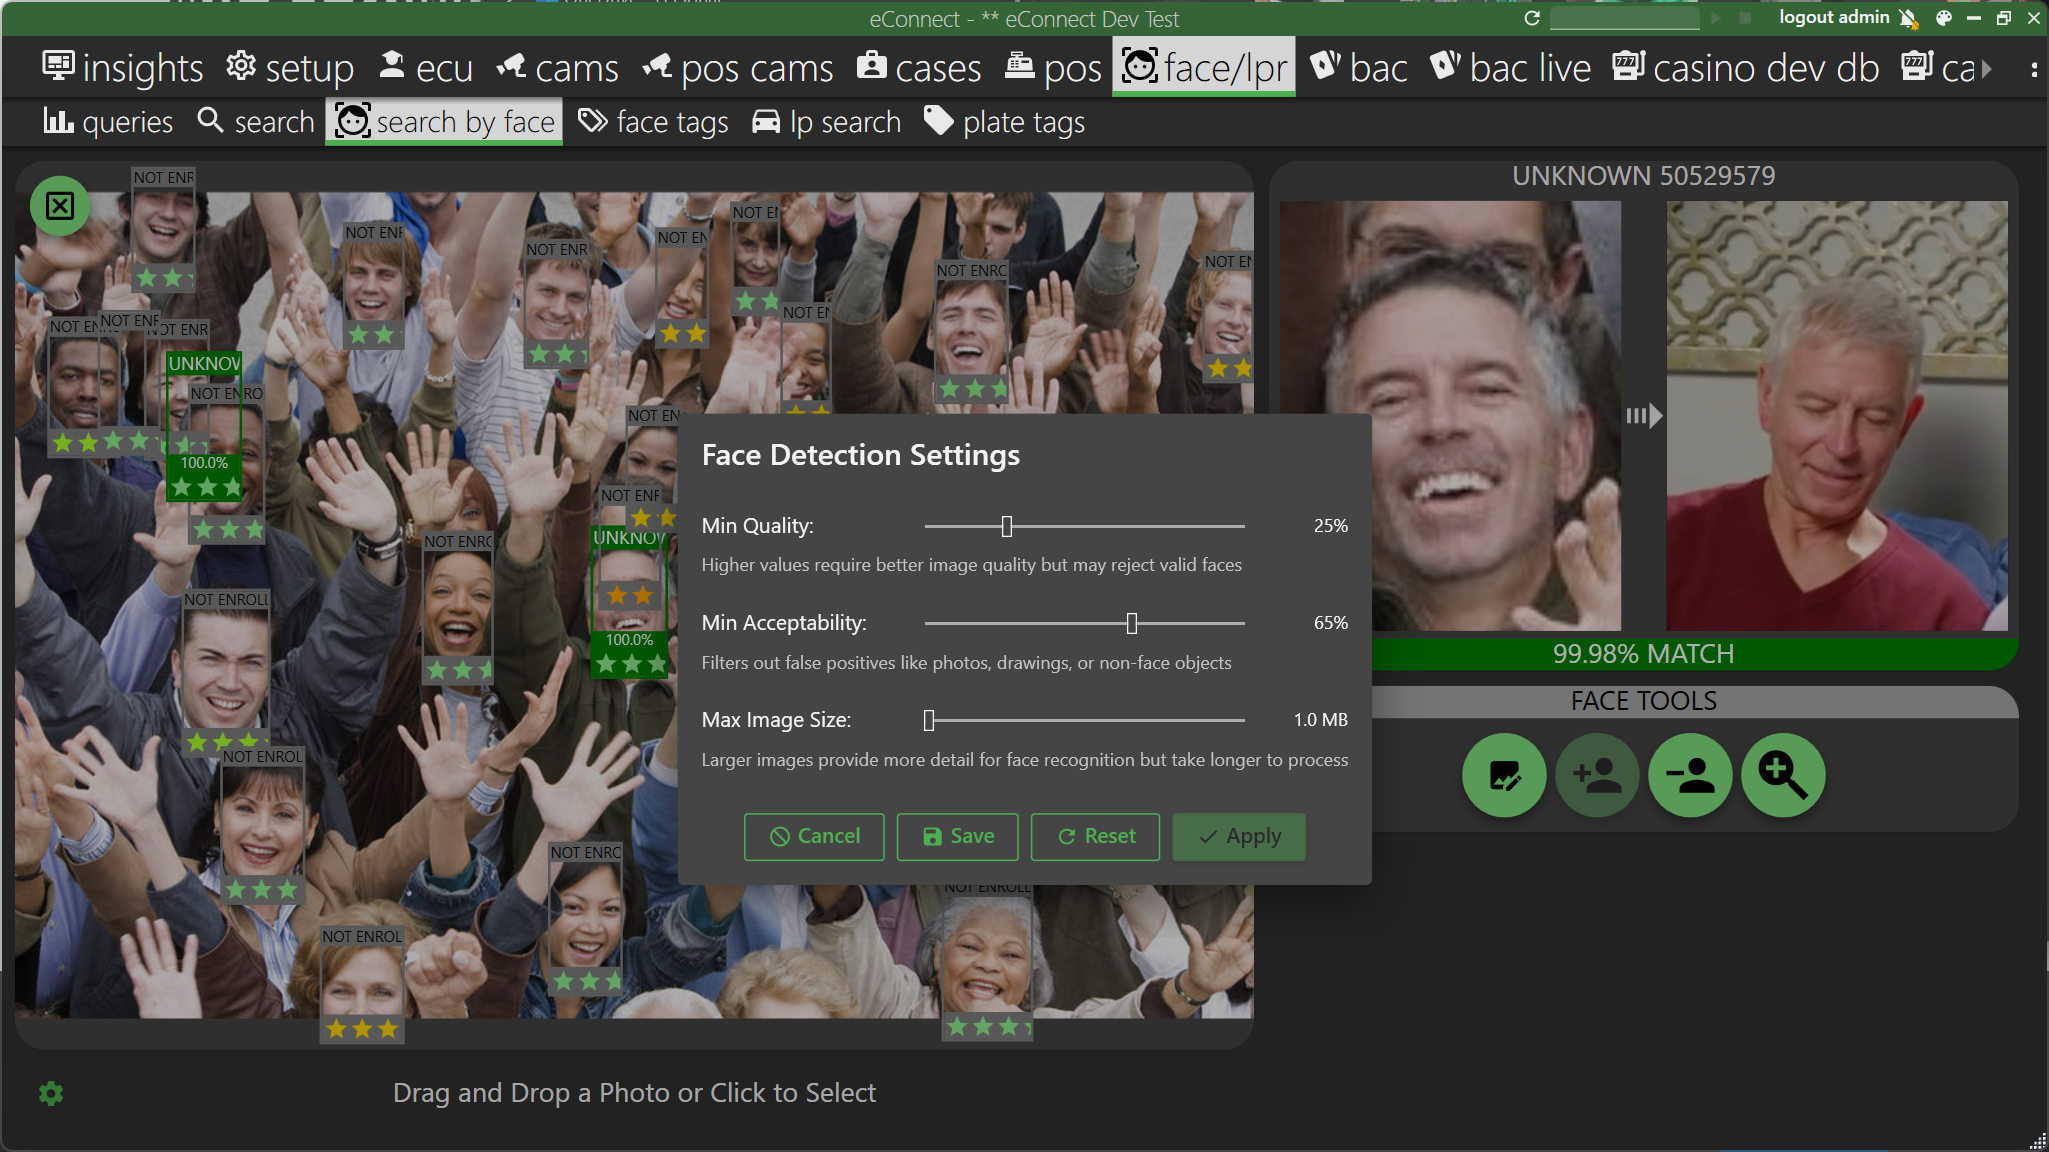Open the theme palette picker
Screen dimensions: 2049x1152
pos(1943,18)
